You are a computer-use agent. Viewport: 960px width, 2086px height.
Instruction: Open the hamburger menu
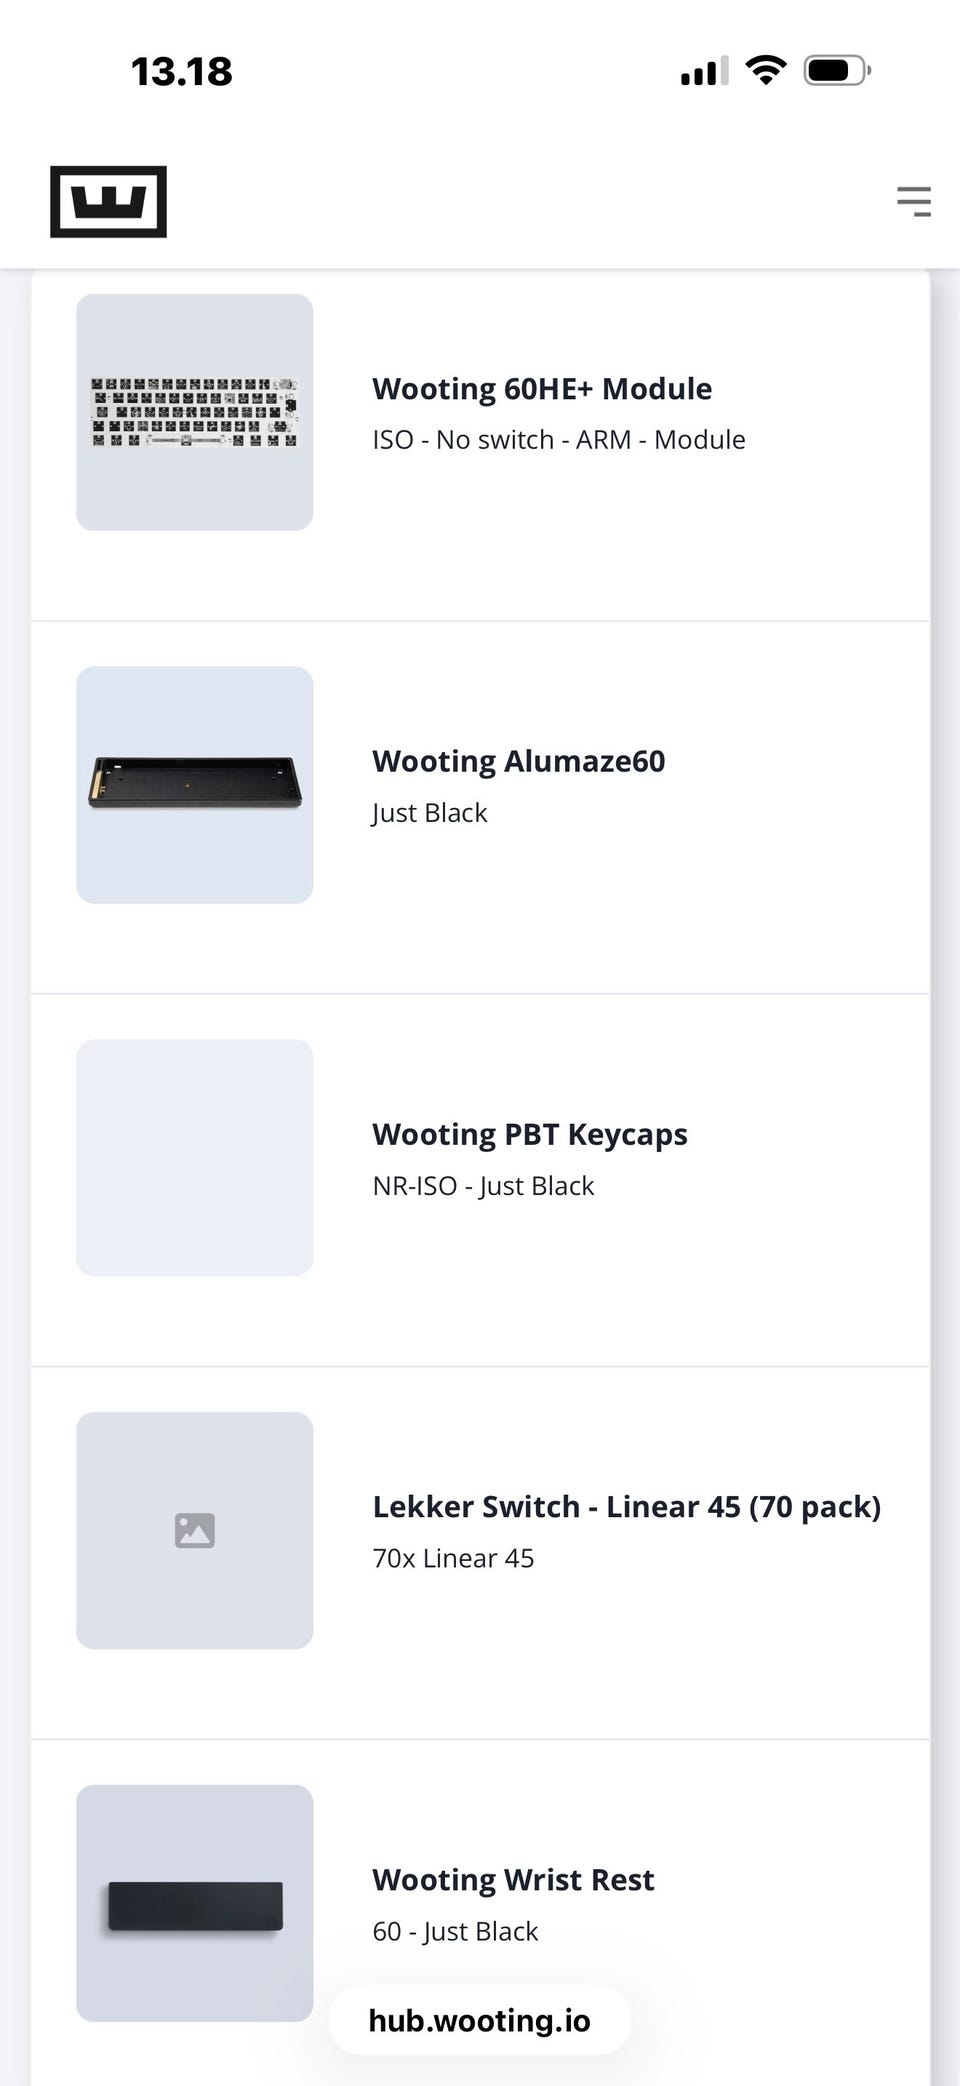click(913, 201)
